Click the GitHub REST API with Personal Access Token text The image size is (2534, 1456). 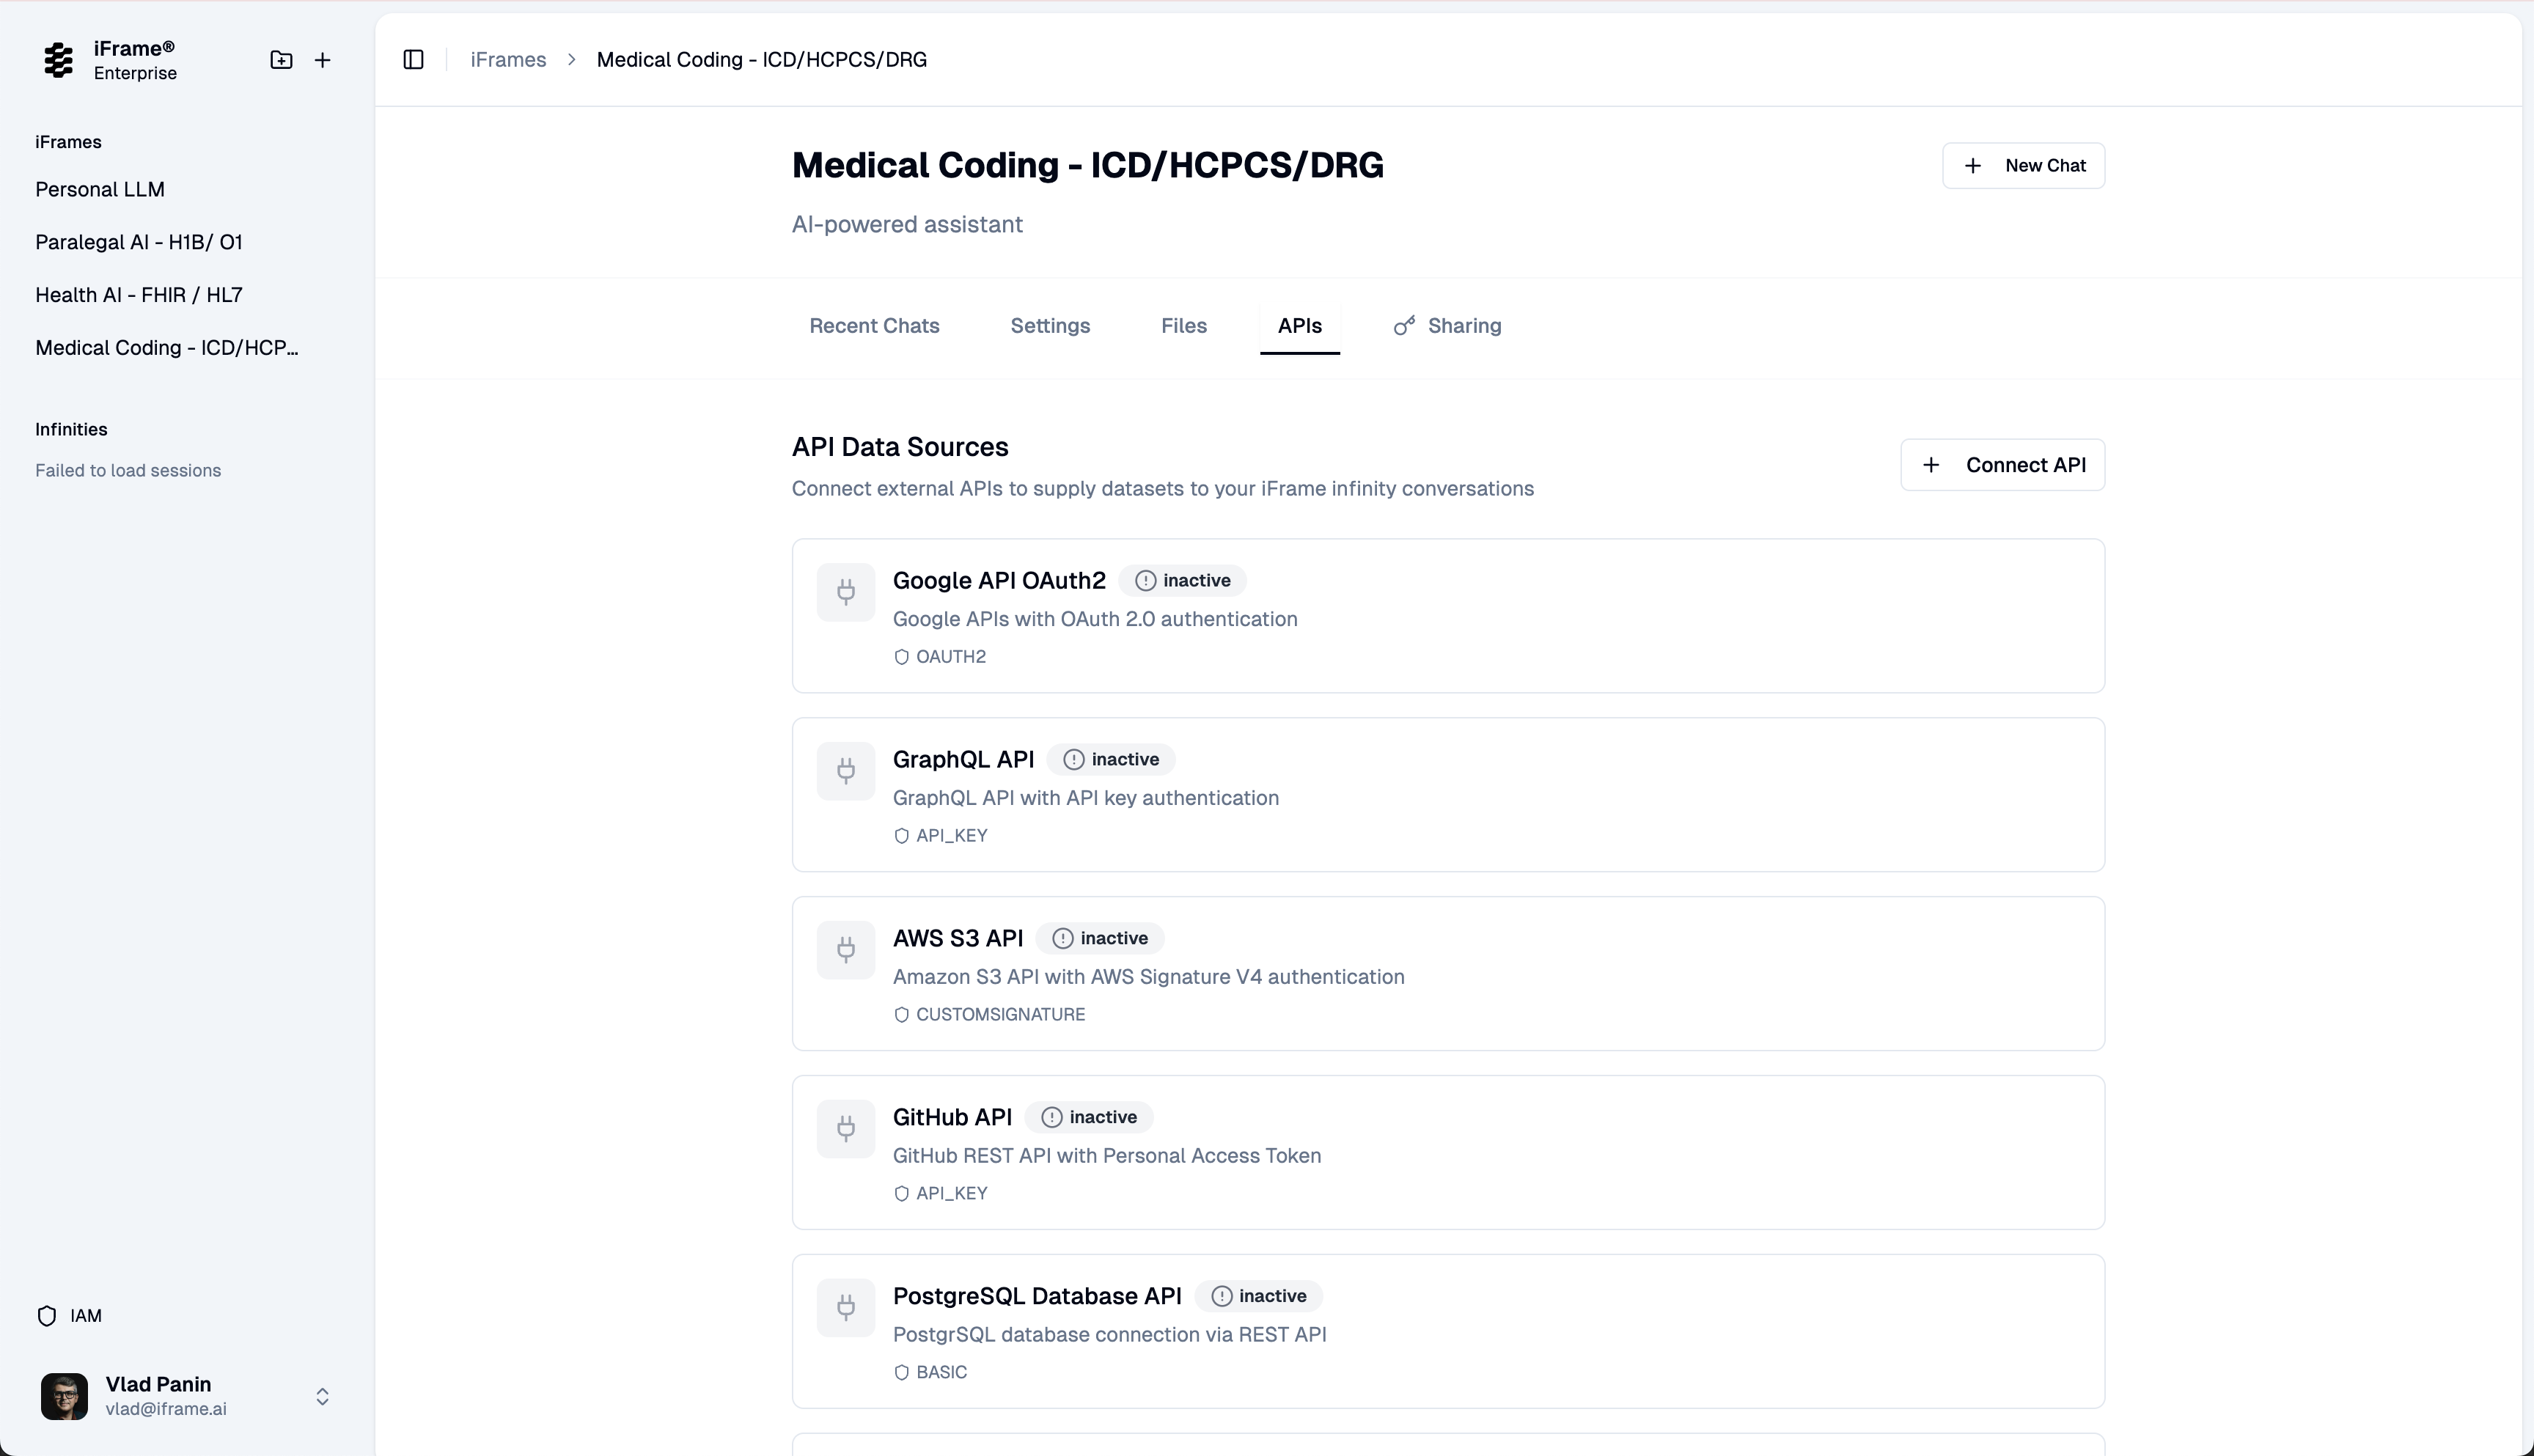(x=1107, y=1156)
